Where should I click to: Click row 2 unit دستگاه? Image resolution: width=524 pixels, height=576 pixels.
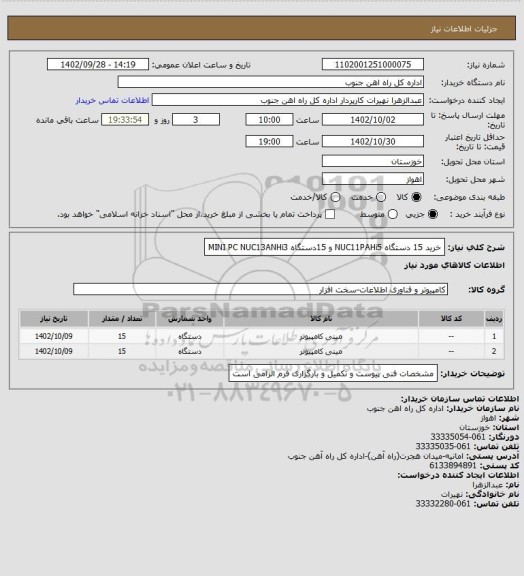(190, 351)
